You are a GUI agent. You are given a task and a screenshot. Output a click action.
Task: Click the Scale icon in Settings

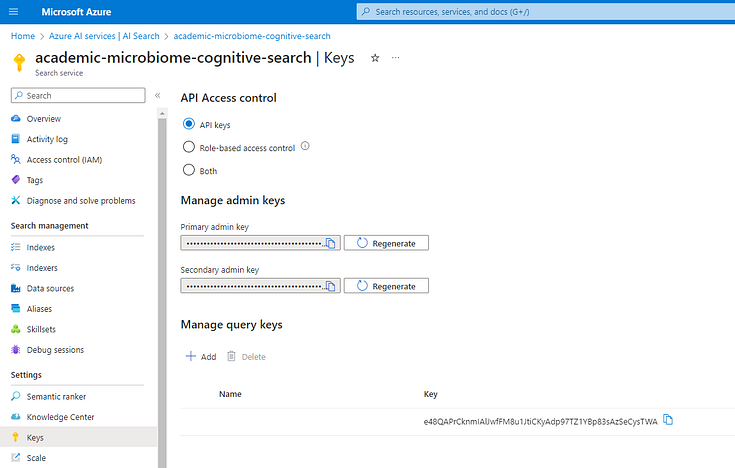click(x=15, y=458)
